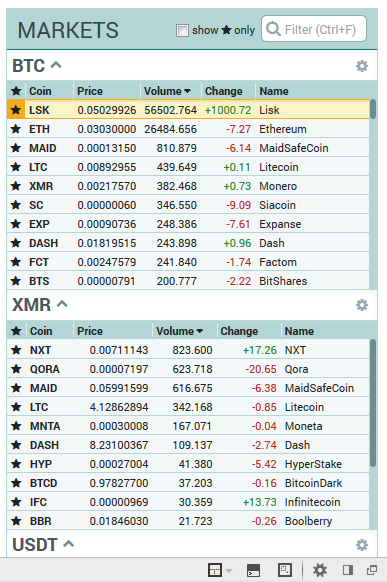Collapse the BTC markets section
Viewport: 387px width, 582px height.
pos(56,65)
